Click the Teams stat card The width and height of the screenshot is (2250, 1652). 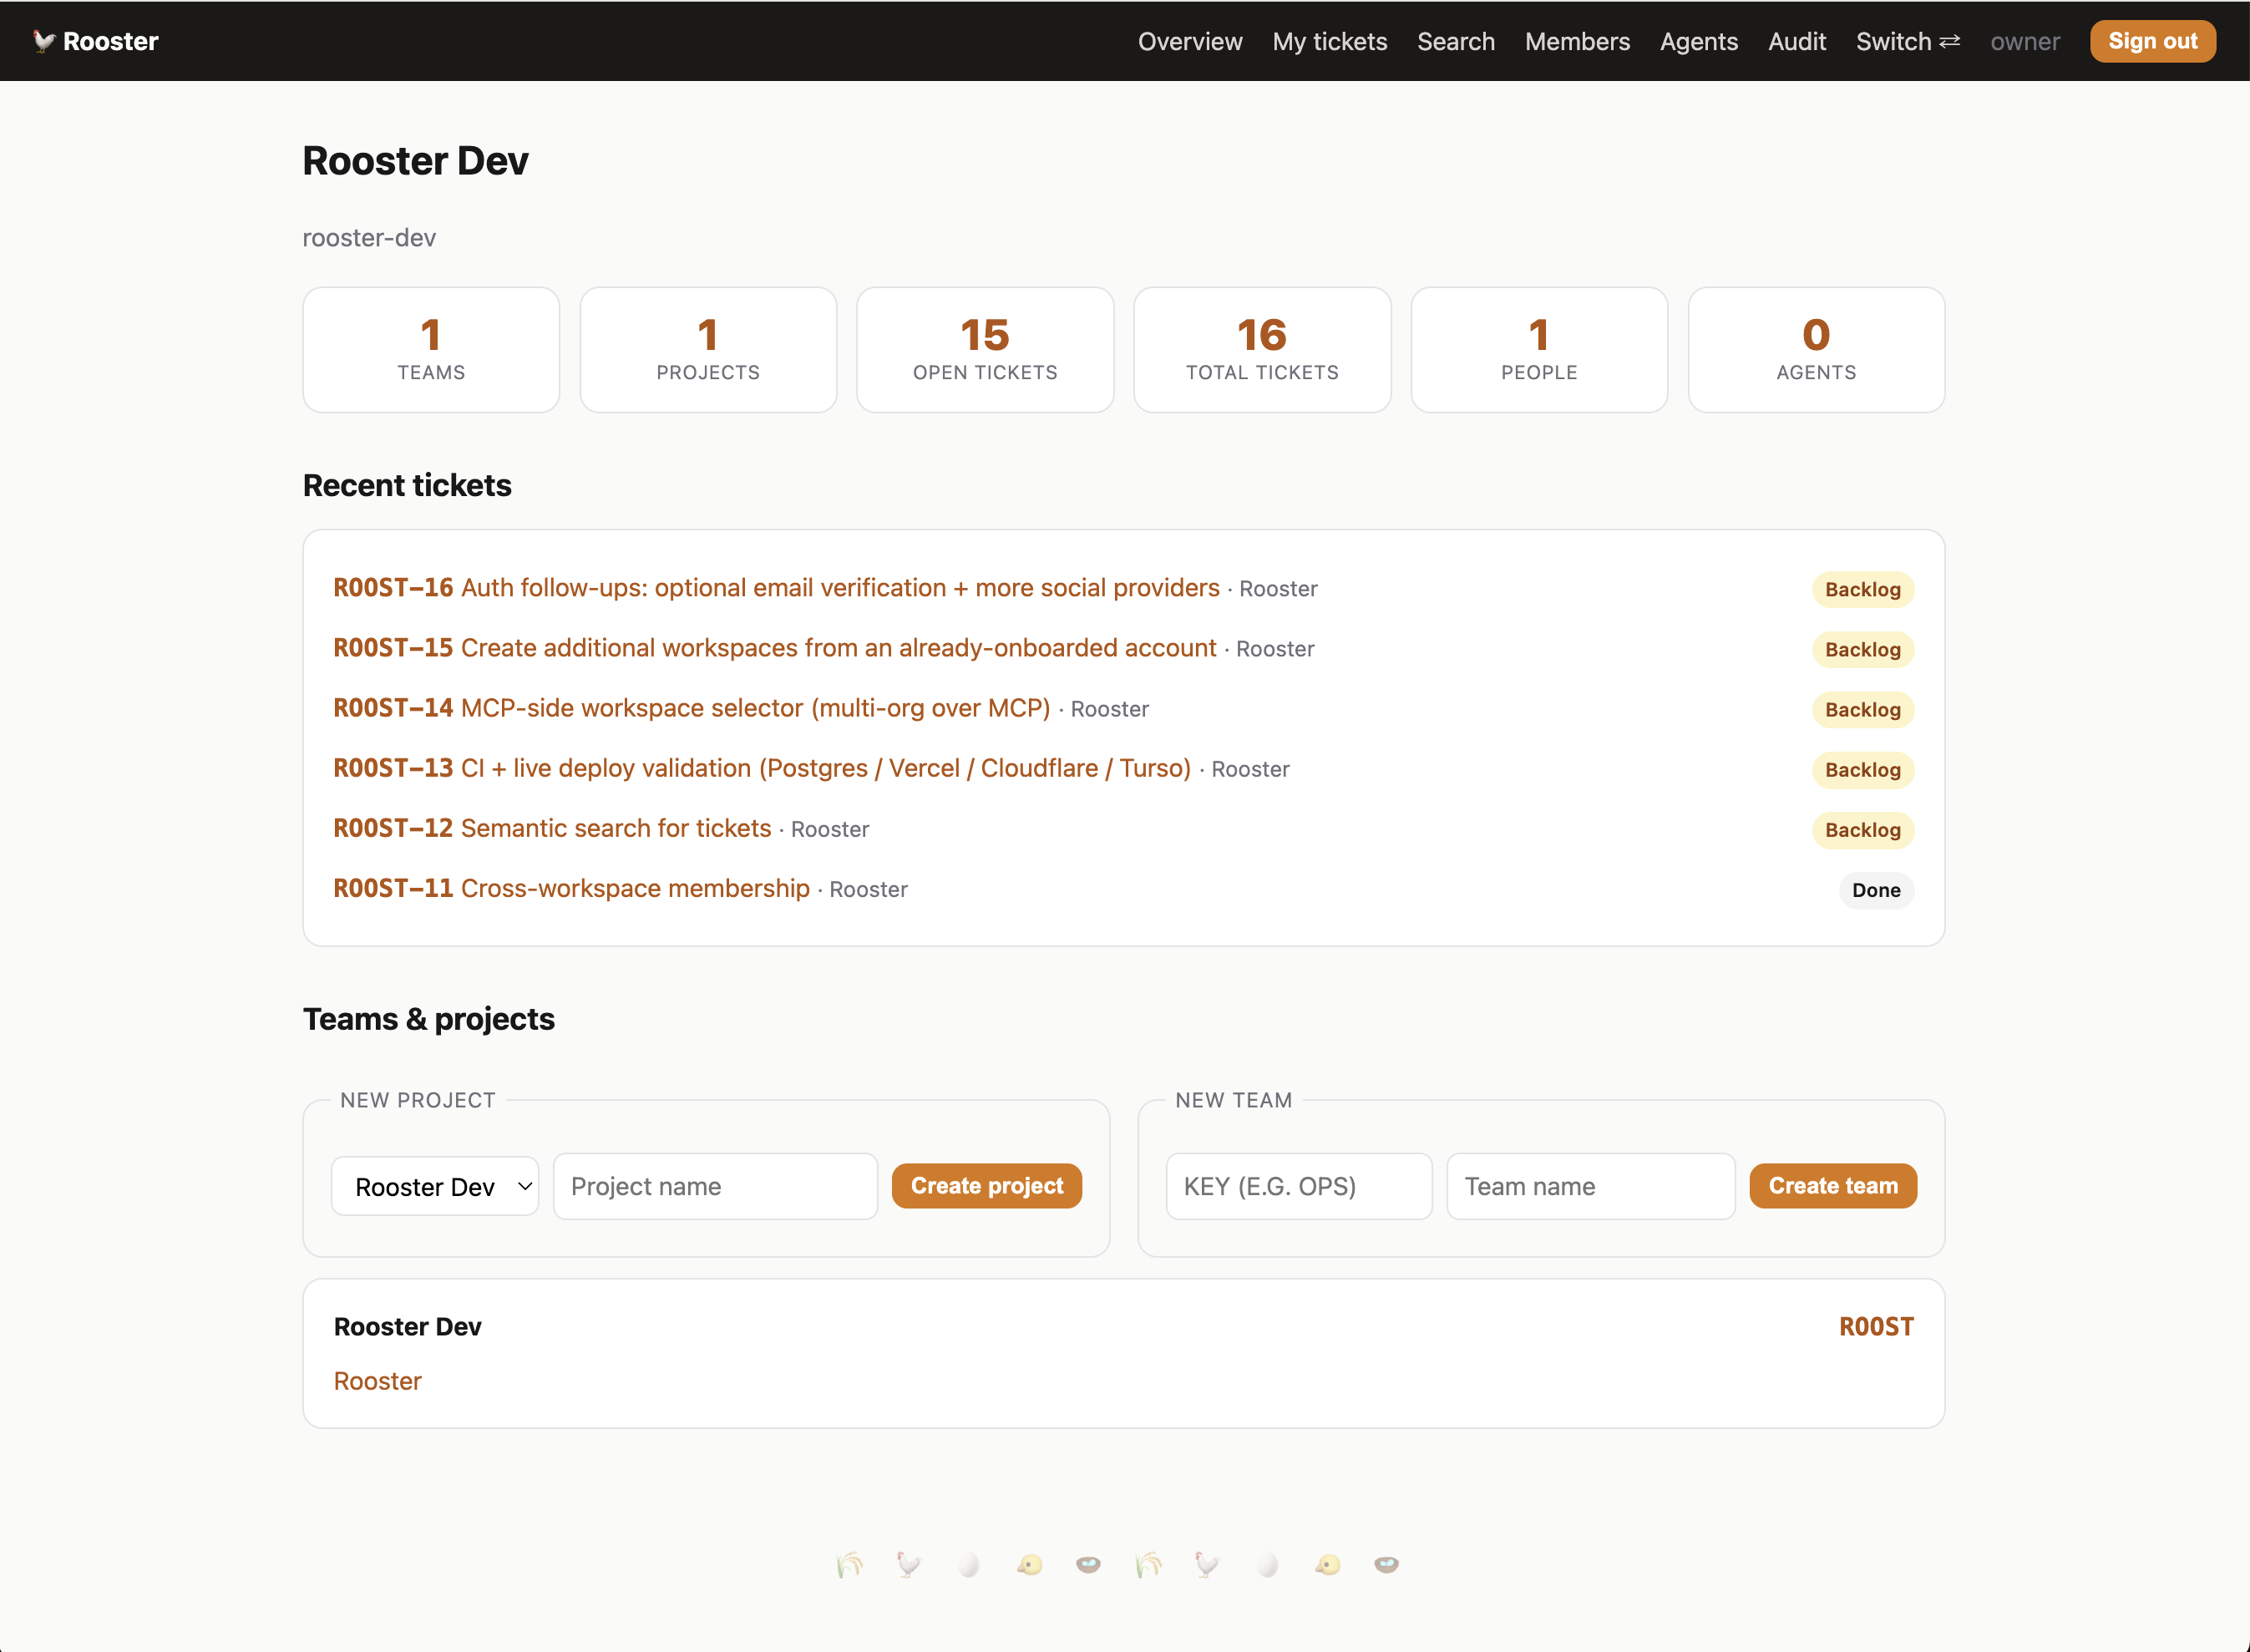click(x=431, y=350)
